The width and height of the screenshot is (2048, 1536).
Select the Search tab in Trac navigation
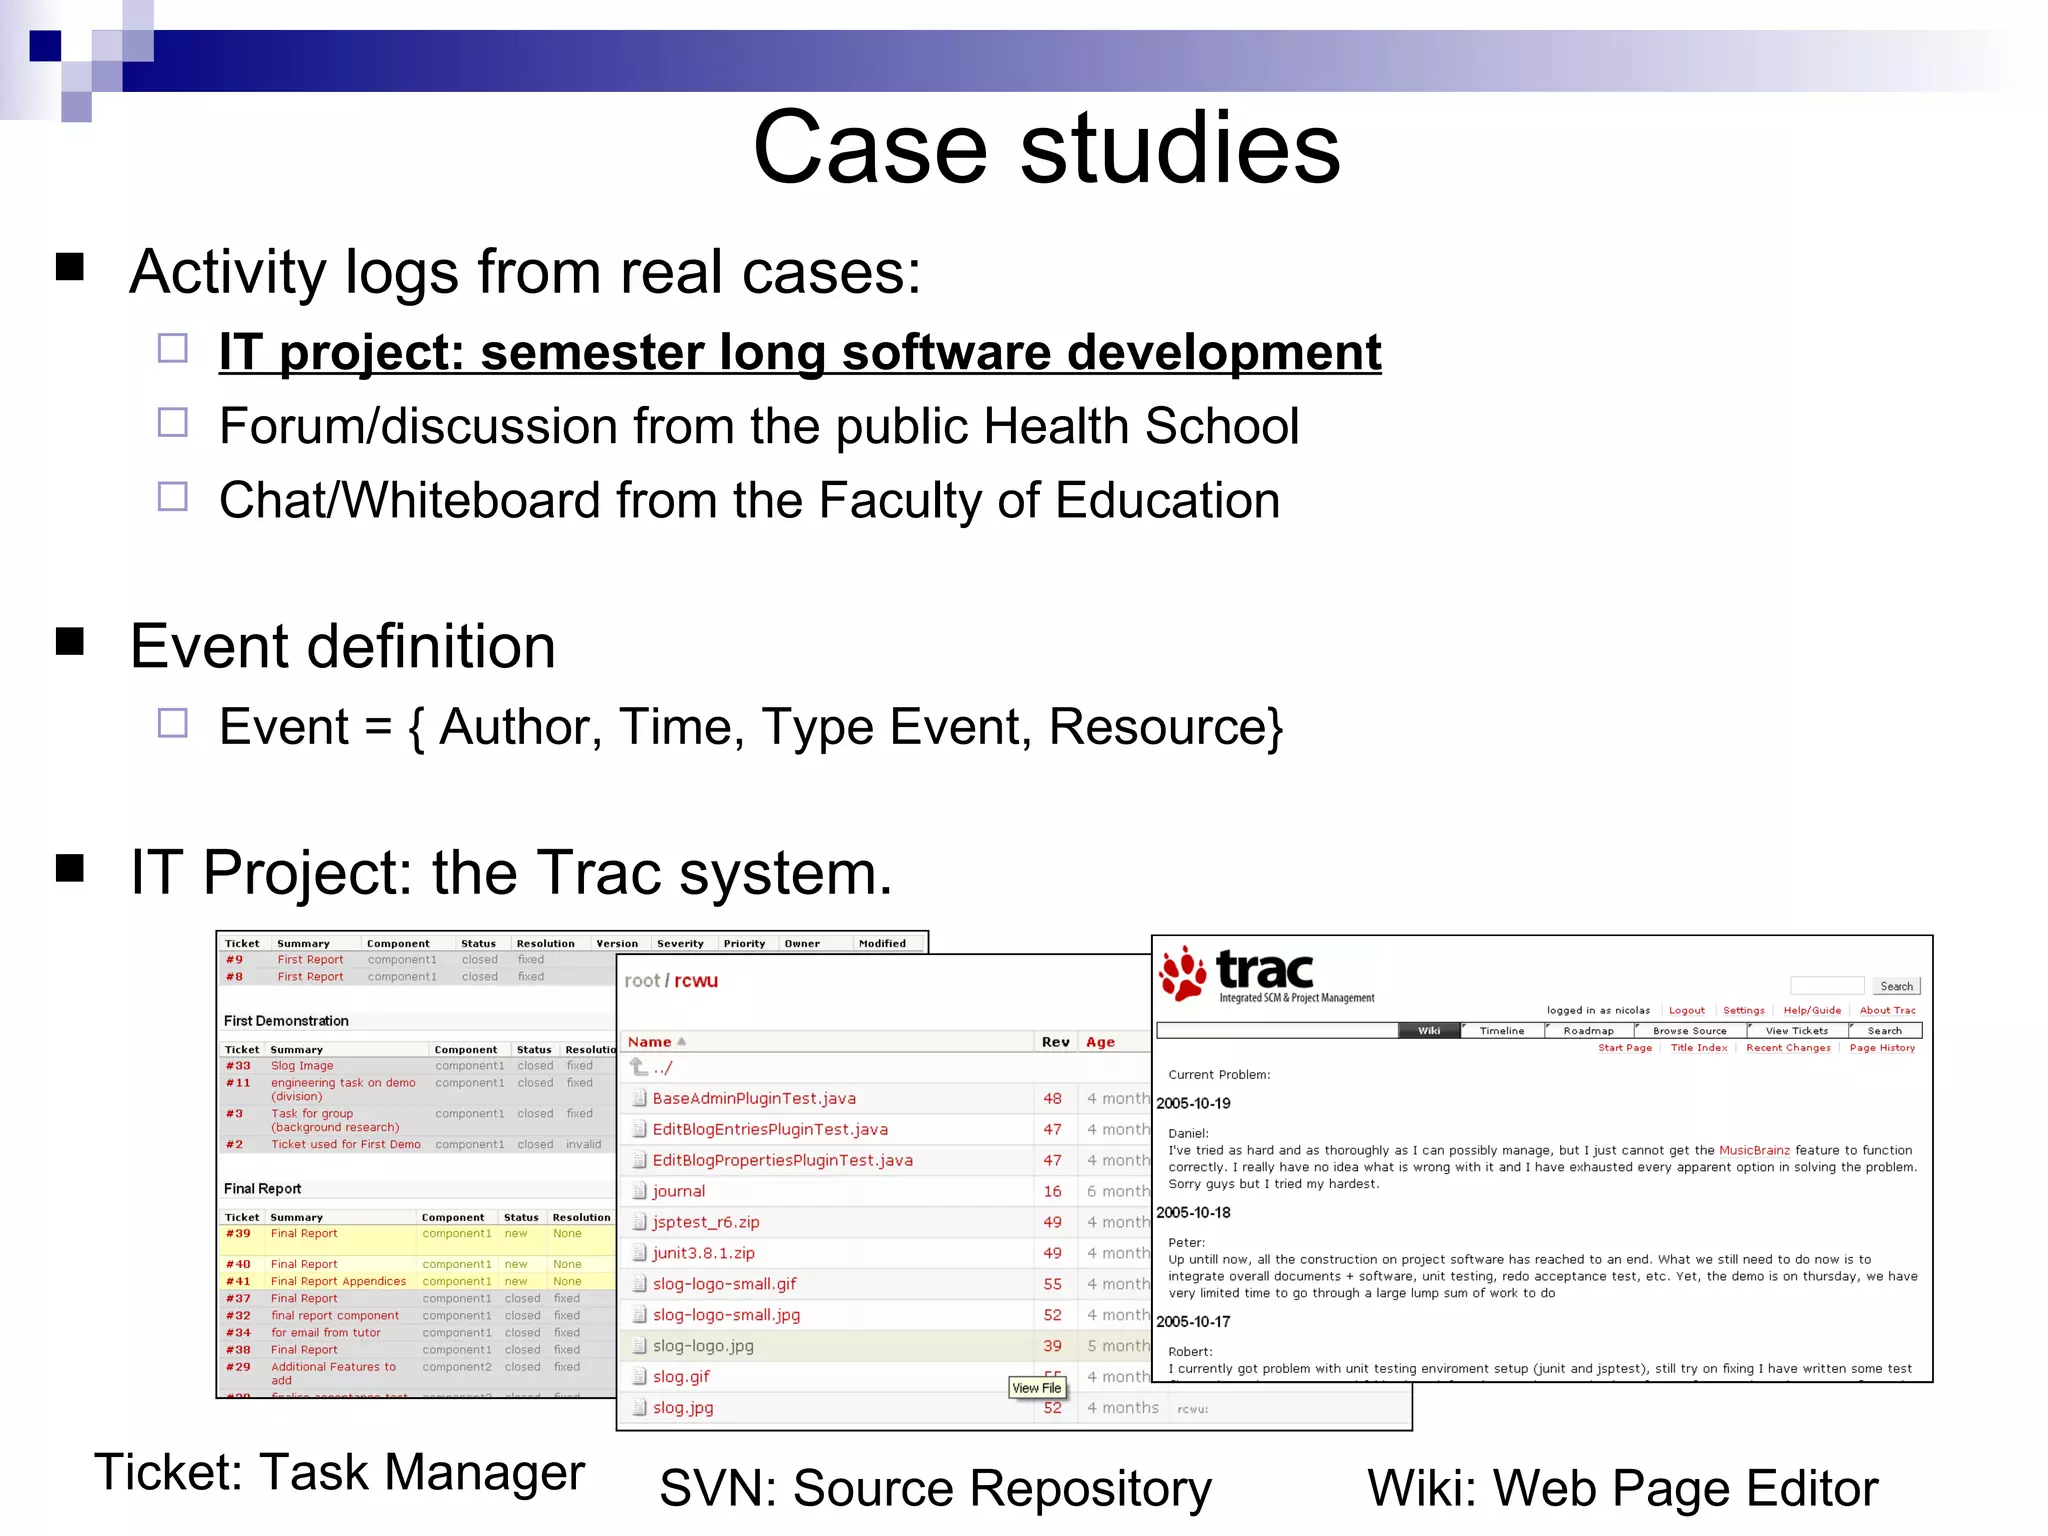1885,1030
